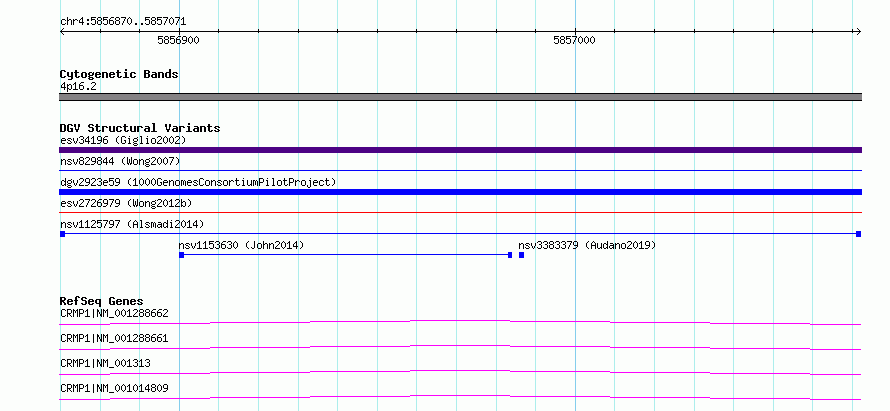
Task: Click the nsv1125797 (Alsmadi2014) variant line
Action: coord(460,234)
